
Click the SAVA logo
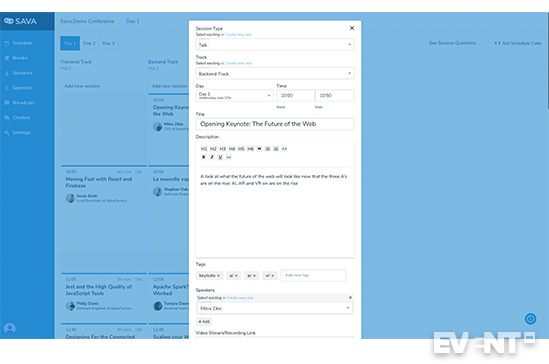coord(20,21)
